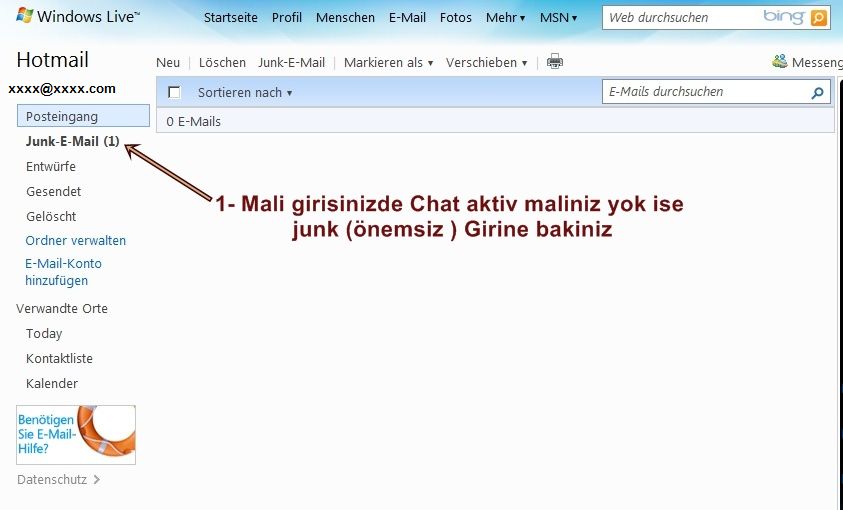Image resolution: width=843 pixels, height=510 pixels.
Task: Click the Bing search button icon
Action: click(x=819, y=18)
